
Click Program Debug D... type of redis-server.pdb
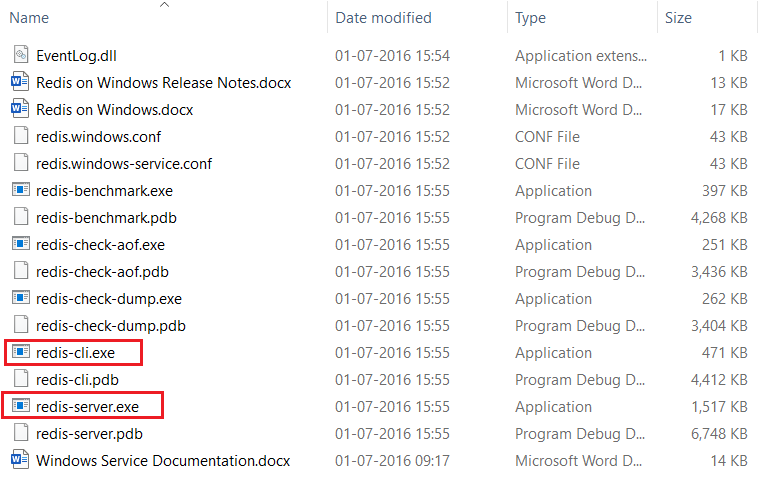[x=580, y=434]
